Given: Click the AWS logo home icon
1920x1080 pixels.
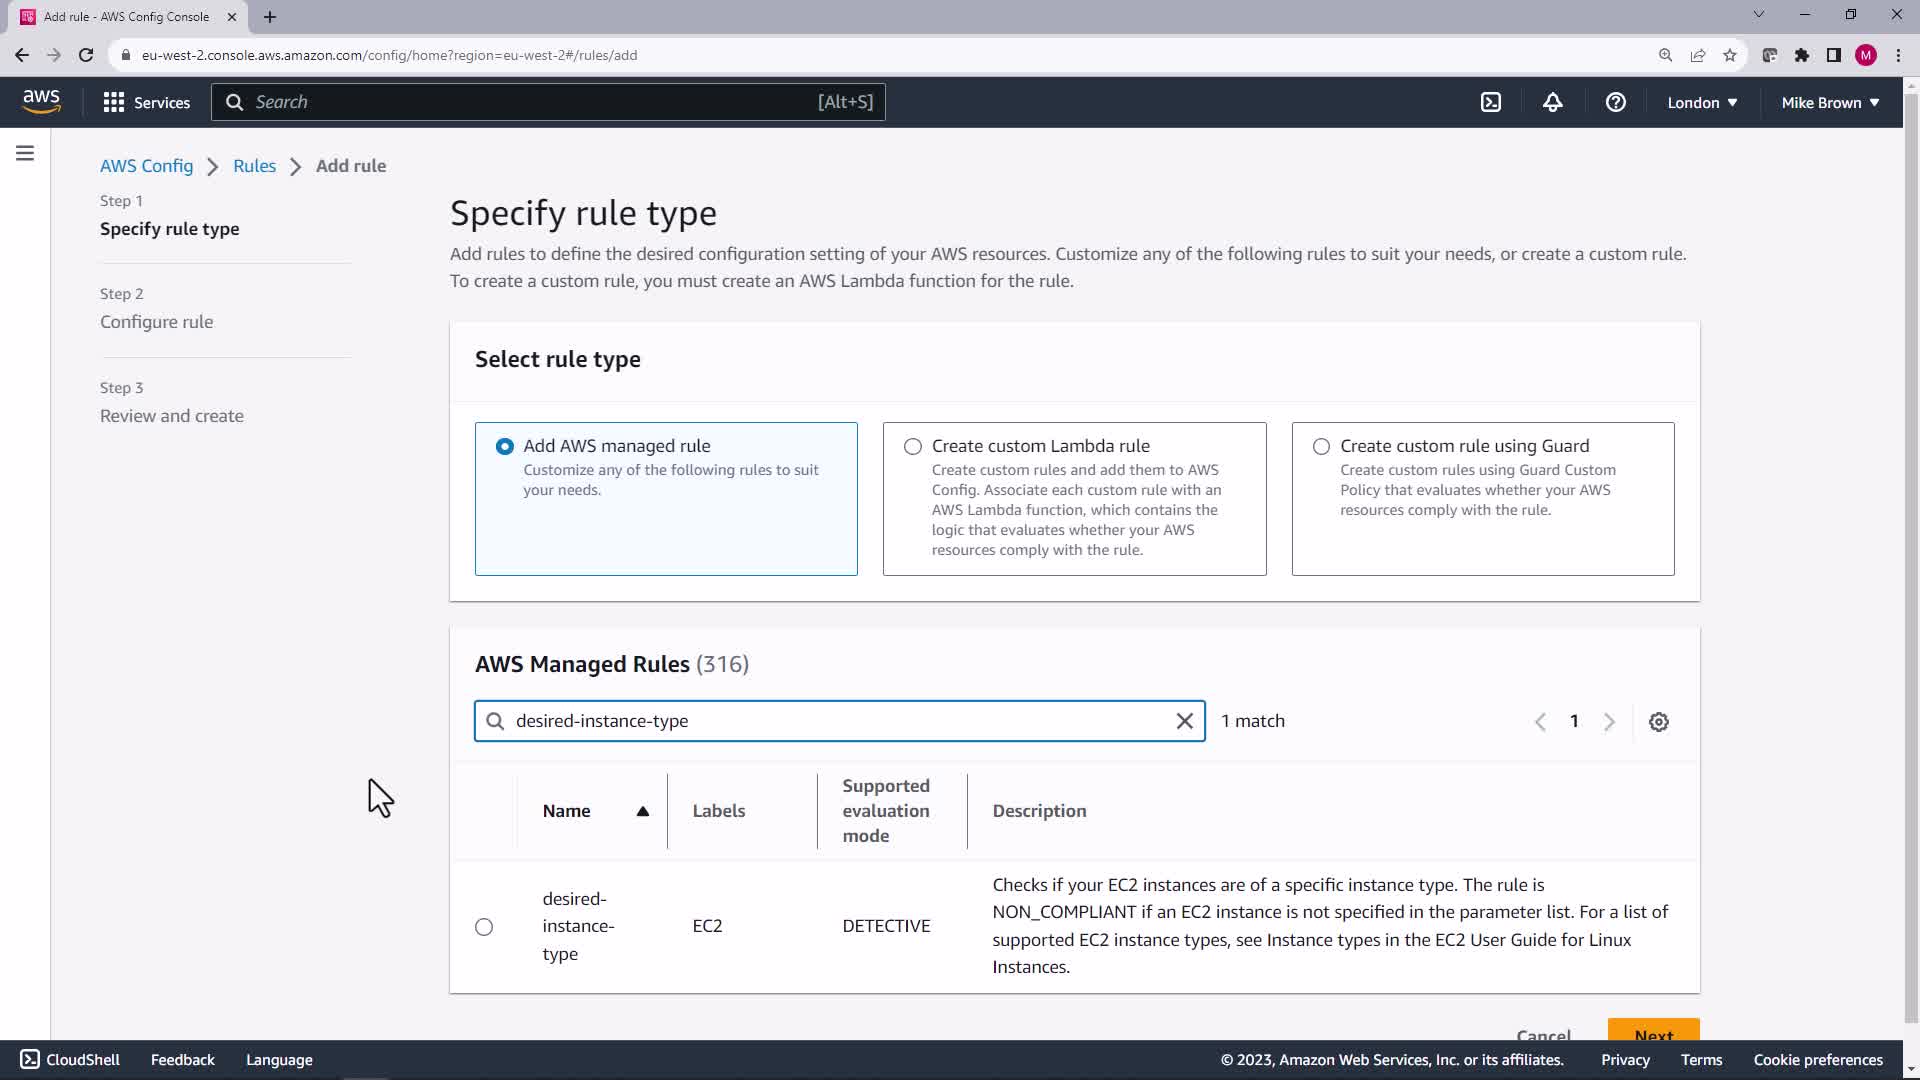Looking at the screenshot, I should point(41,102).
